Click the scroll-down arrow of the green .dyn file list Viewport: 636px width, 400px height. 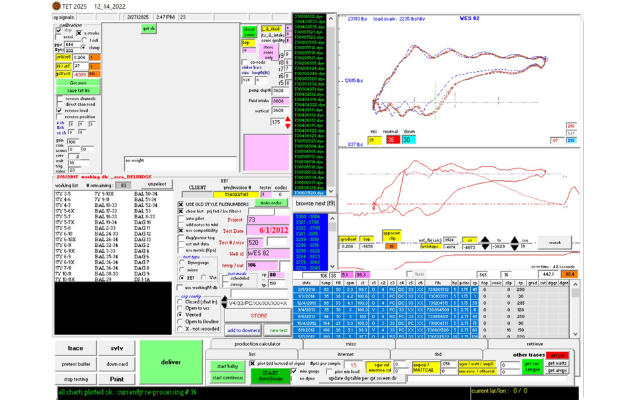(331, 191)
